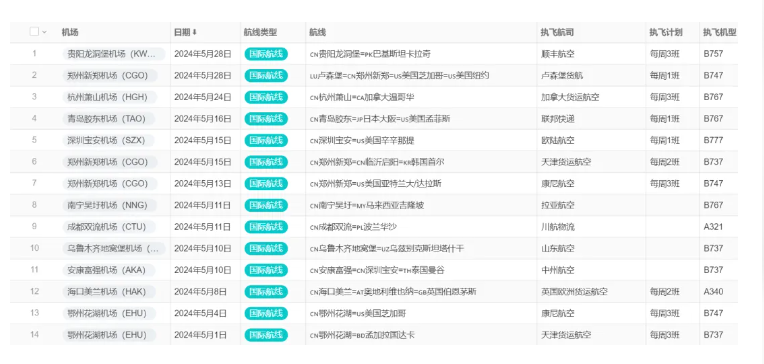Open the 深圳宝安机场 (SZX) airport tag
764x364 pixels.
(108, 140)
